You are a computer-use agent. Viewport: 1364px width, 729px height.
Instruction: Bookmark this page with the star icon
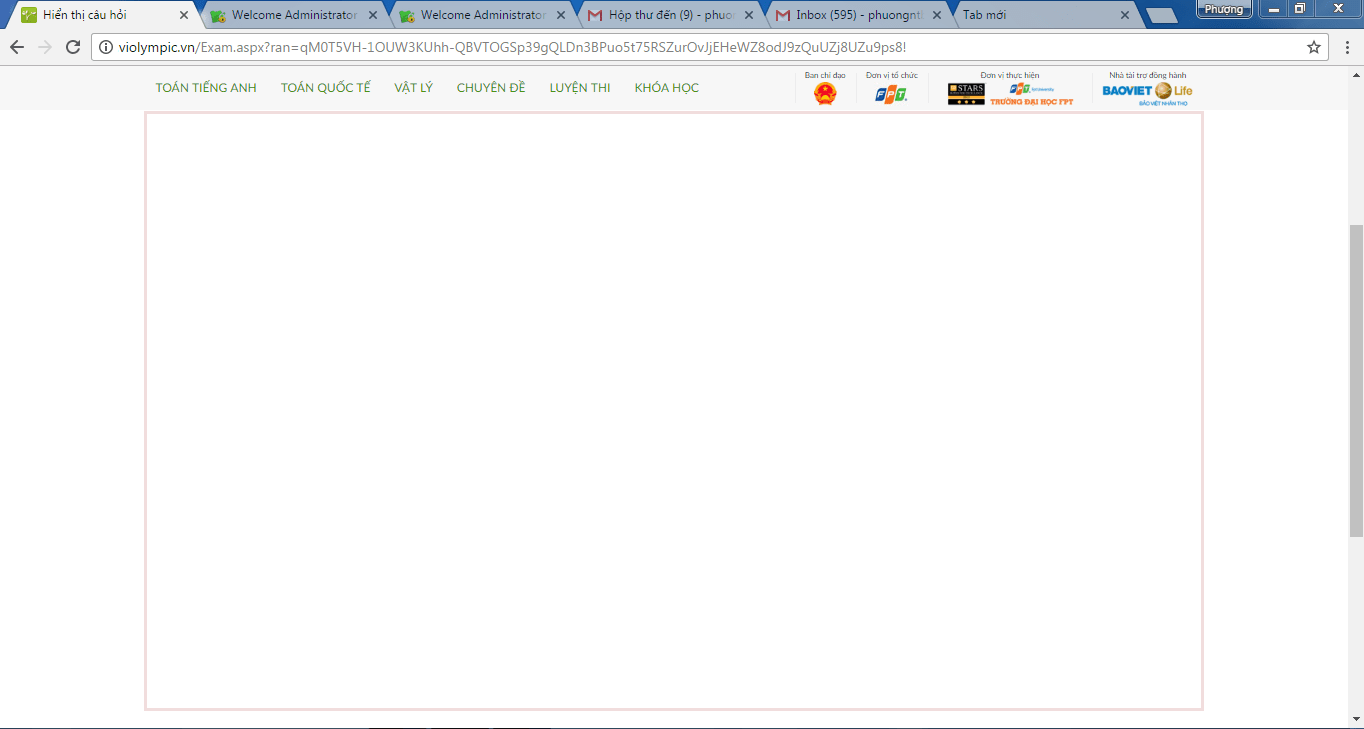(x=1314, y=47)
